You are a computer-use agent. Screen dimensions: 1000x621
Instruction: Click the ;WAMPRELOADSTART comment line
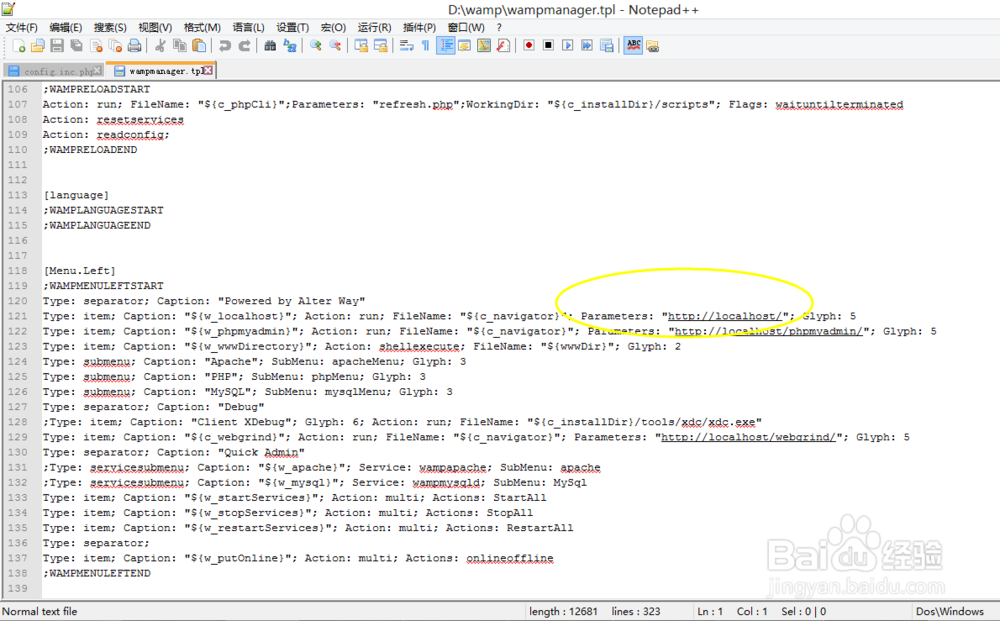pyautogui.click(x=96, y=89)
